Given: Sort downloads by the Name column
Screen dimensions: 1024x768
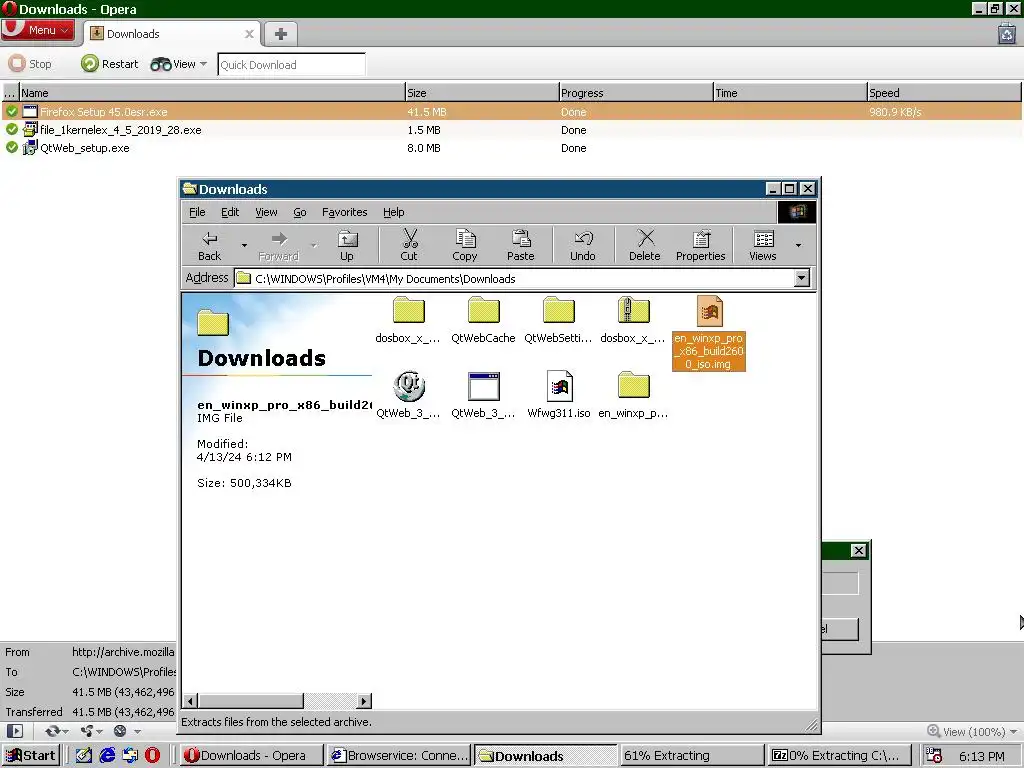Looking at the screenshot, I should (212, 93).
